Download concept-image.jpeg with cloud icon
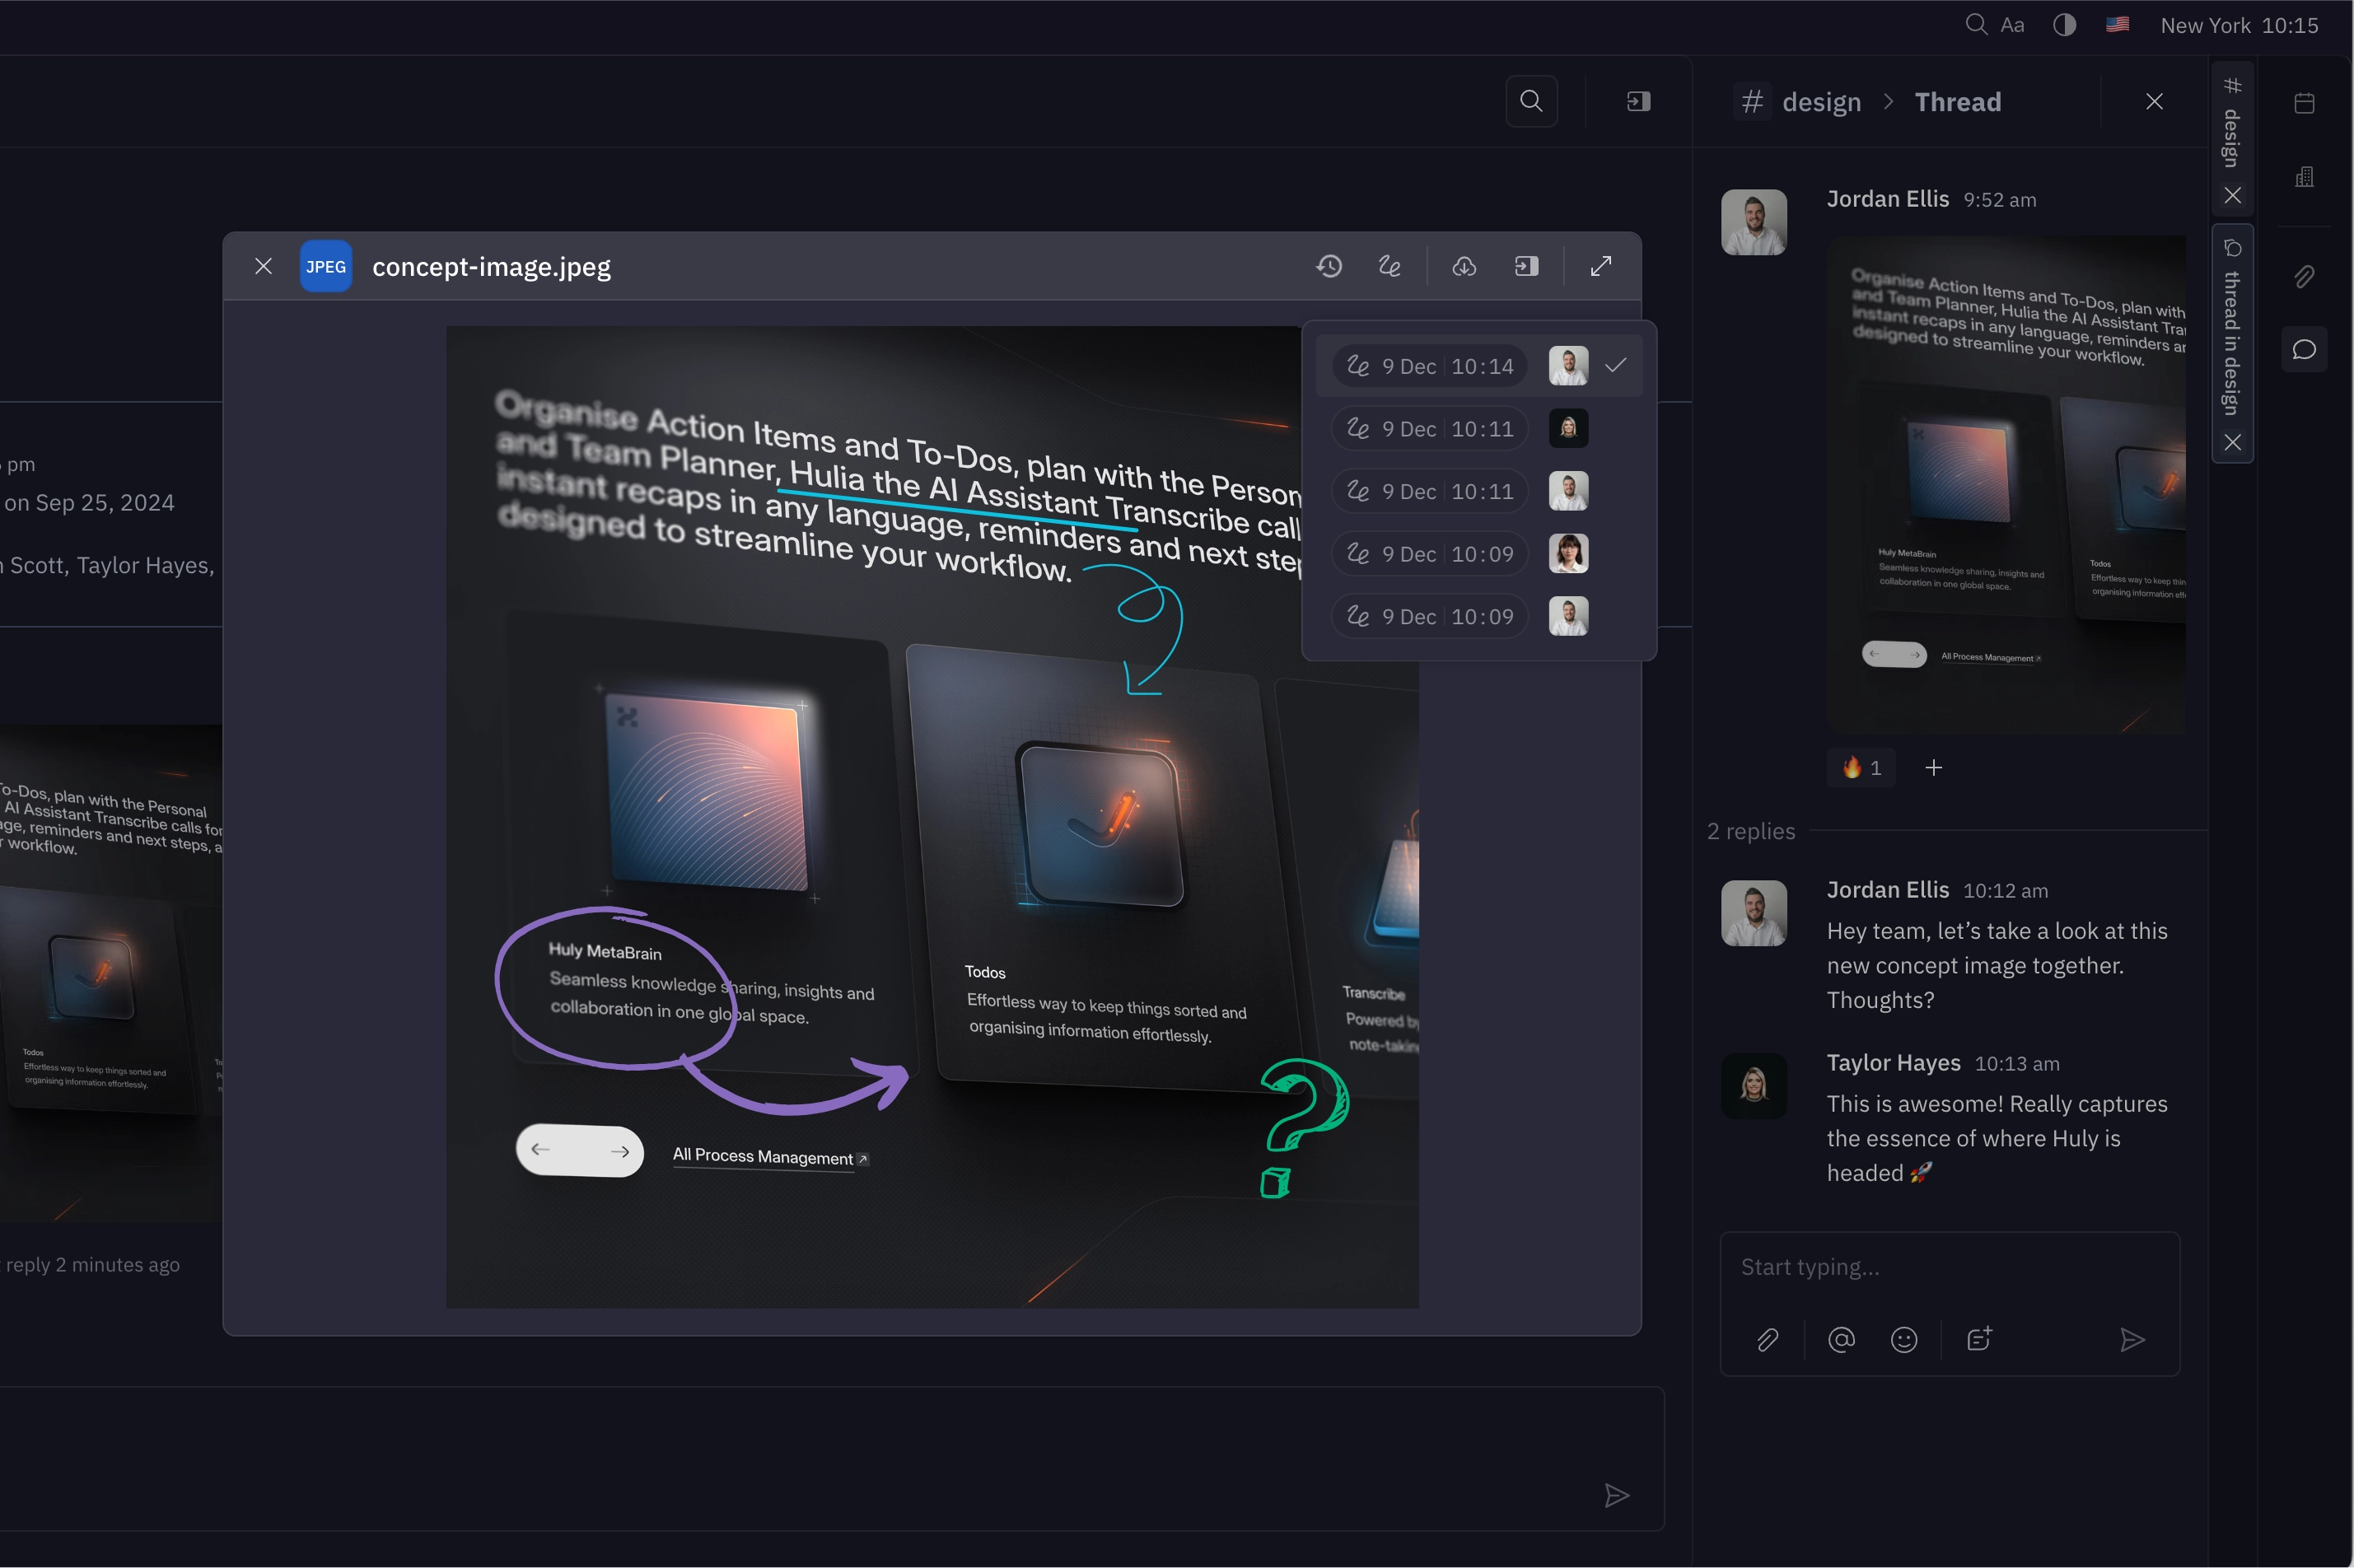The width and height of the screenshot is (2354, 1568). (x=1464, y=266)
